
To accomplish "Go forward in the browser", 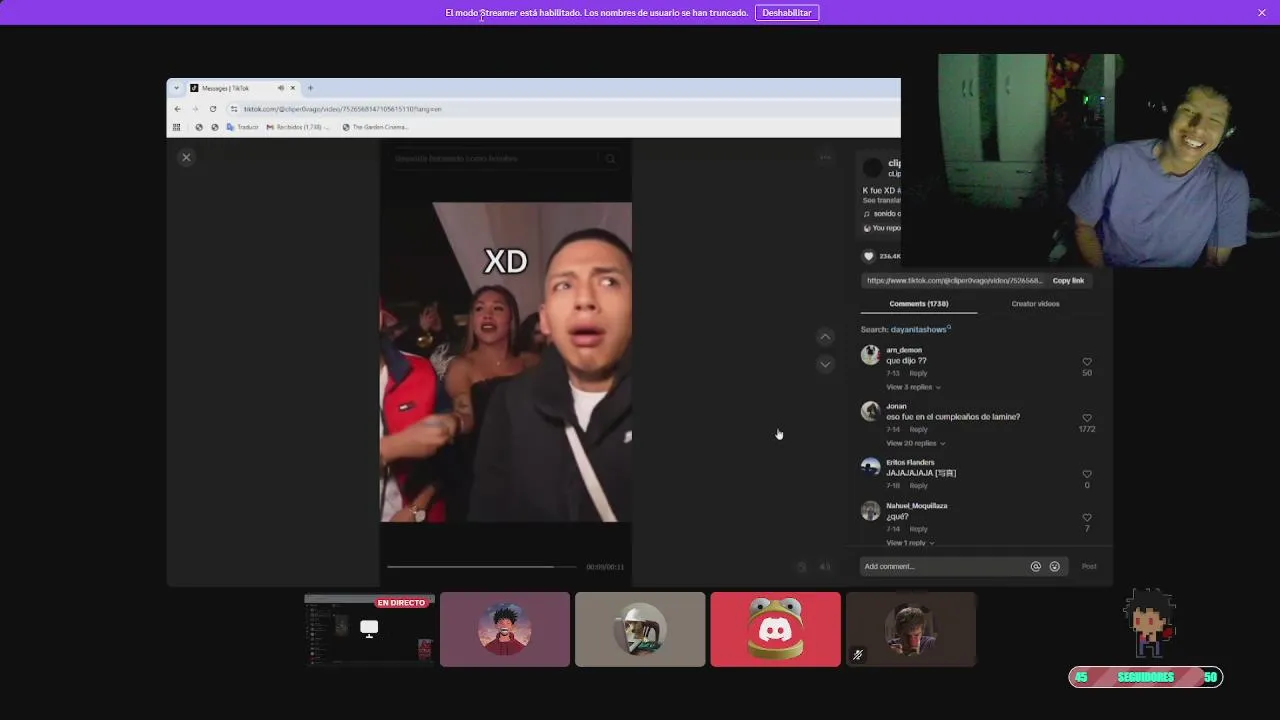I will pos(195,109).
